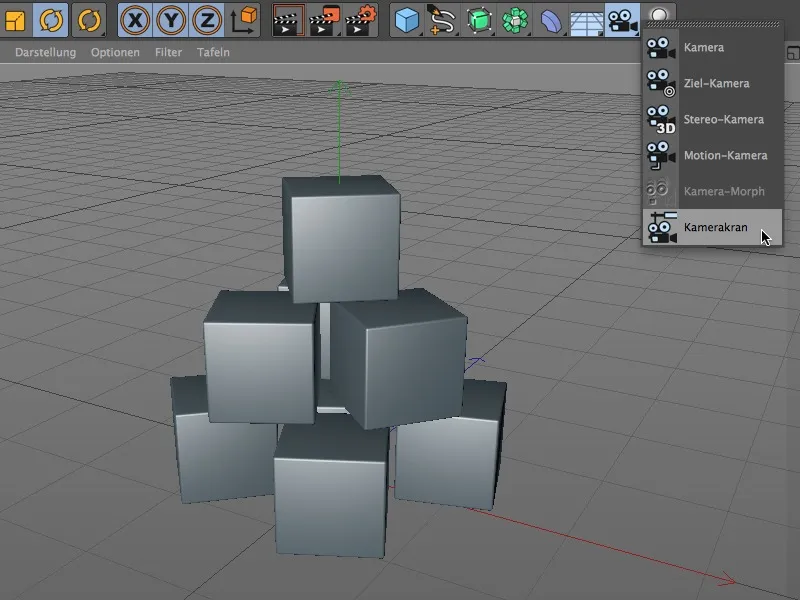Screen dimensions: 800x600
Task: Switch the coordinate system toggle
Action: [243, 20]
